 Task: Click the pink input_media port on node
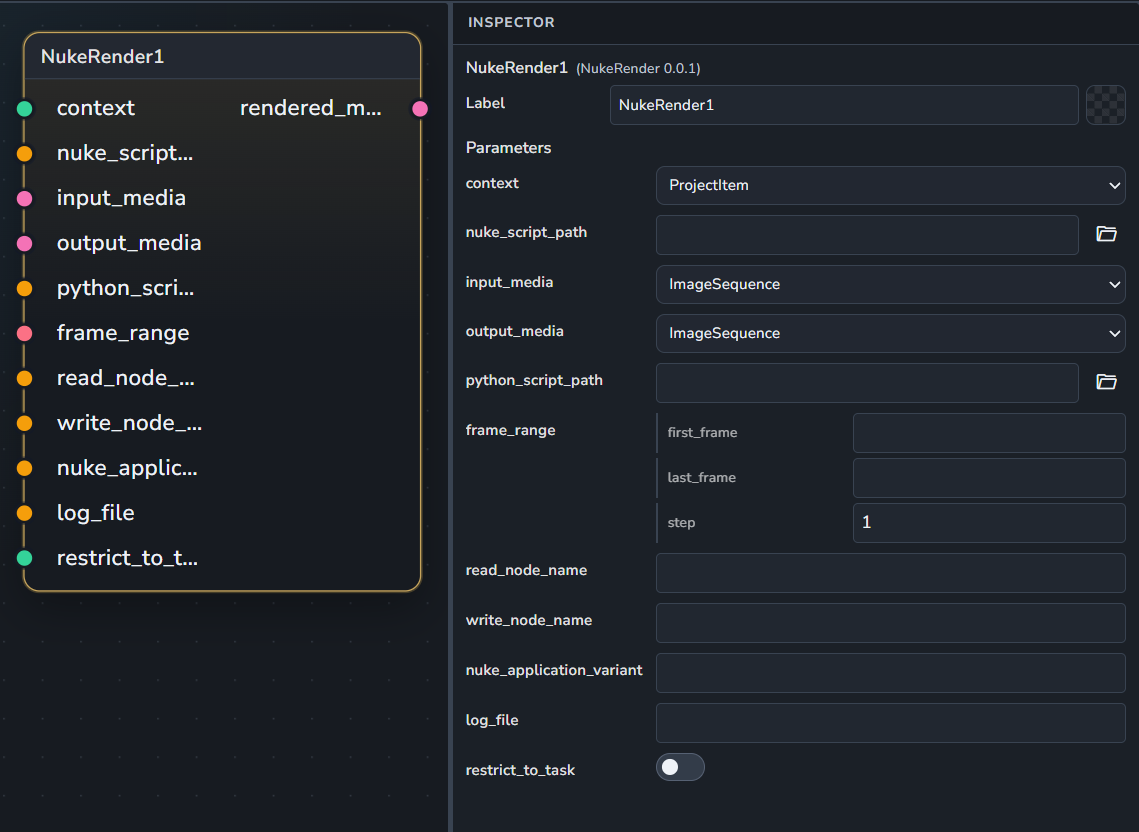point(25,199)
